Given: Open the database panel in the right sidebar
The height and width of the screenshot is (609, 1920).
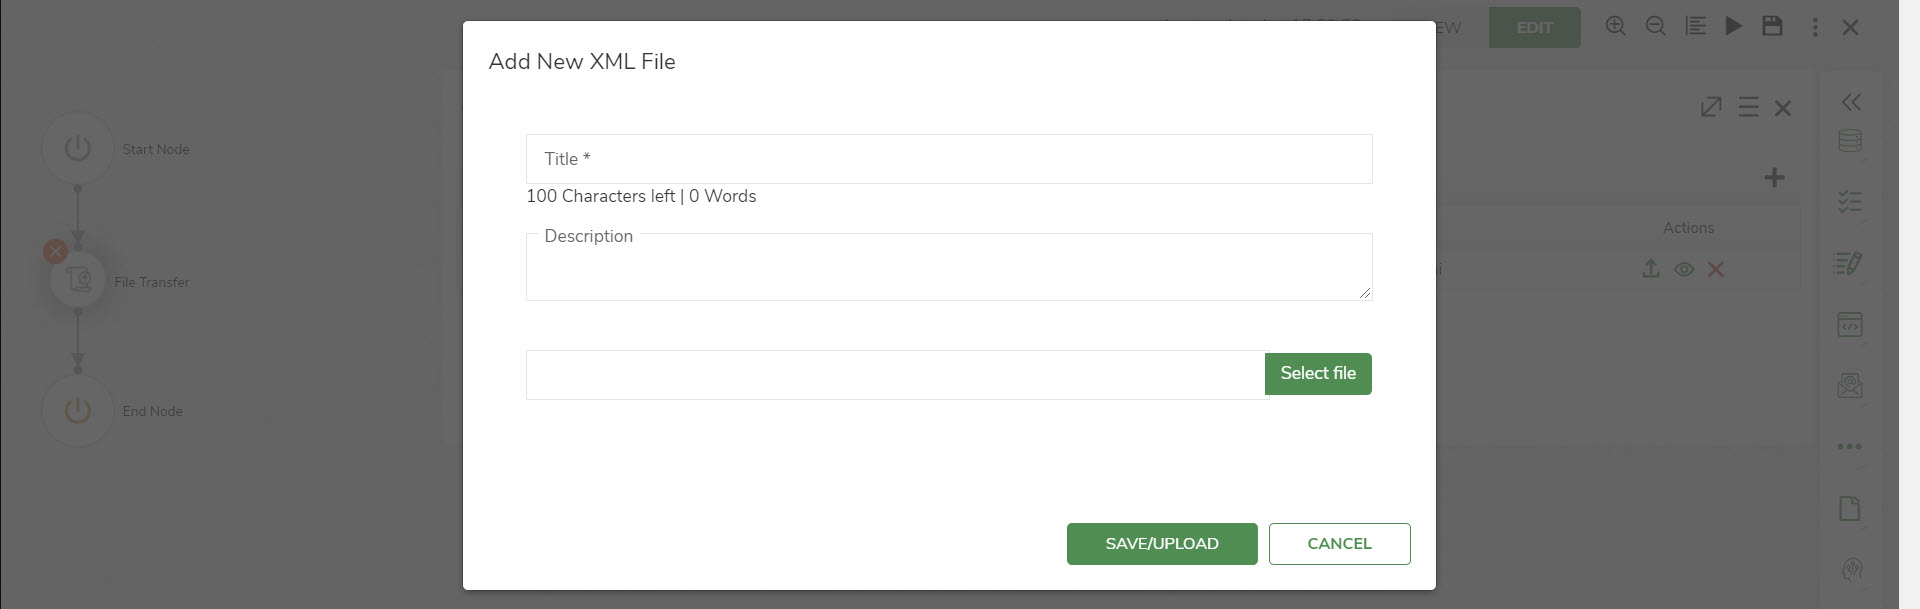Looking at the screenshot, I should 1850,140.
